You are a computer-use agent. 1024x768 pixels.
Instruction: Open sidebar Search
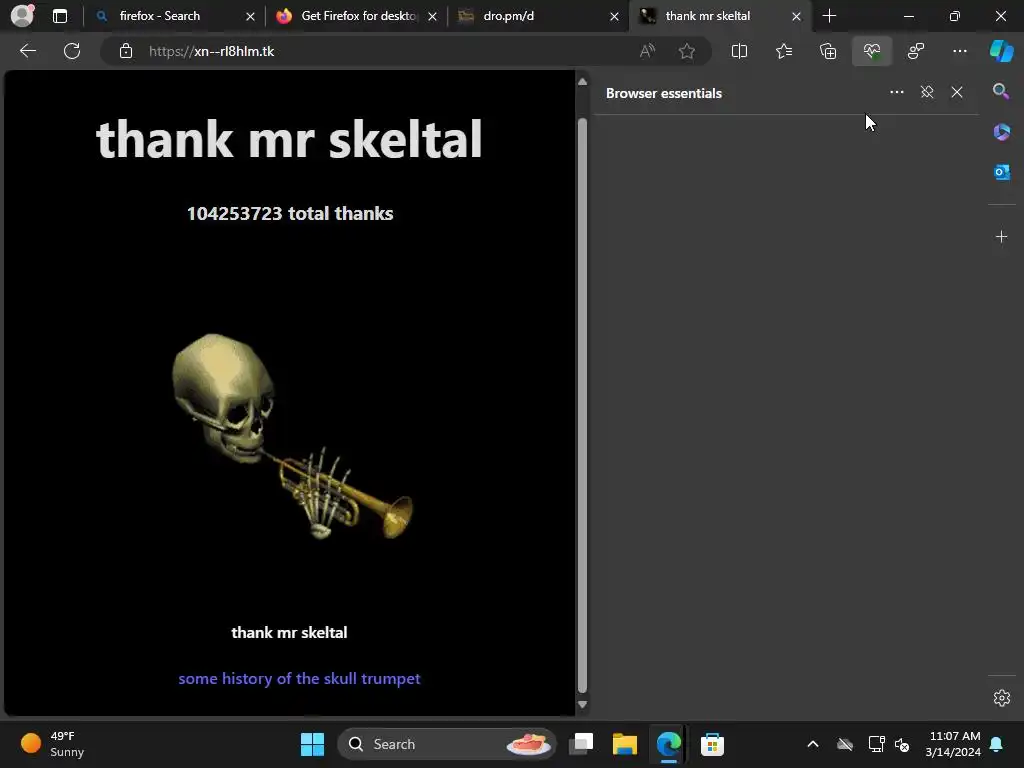point(1001,91)
